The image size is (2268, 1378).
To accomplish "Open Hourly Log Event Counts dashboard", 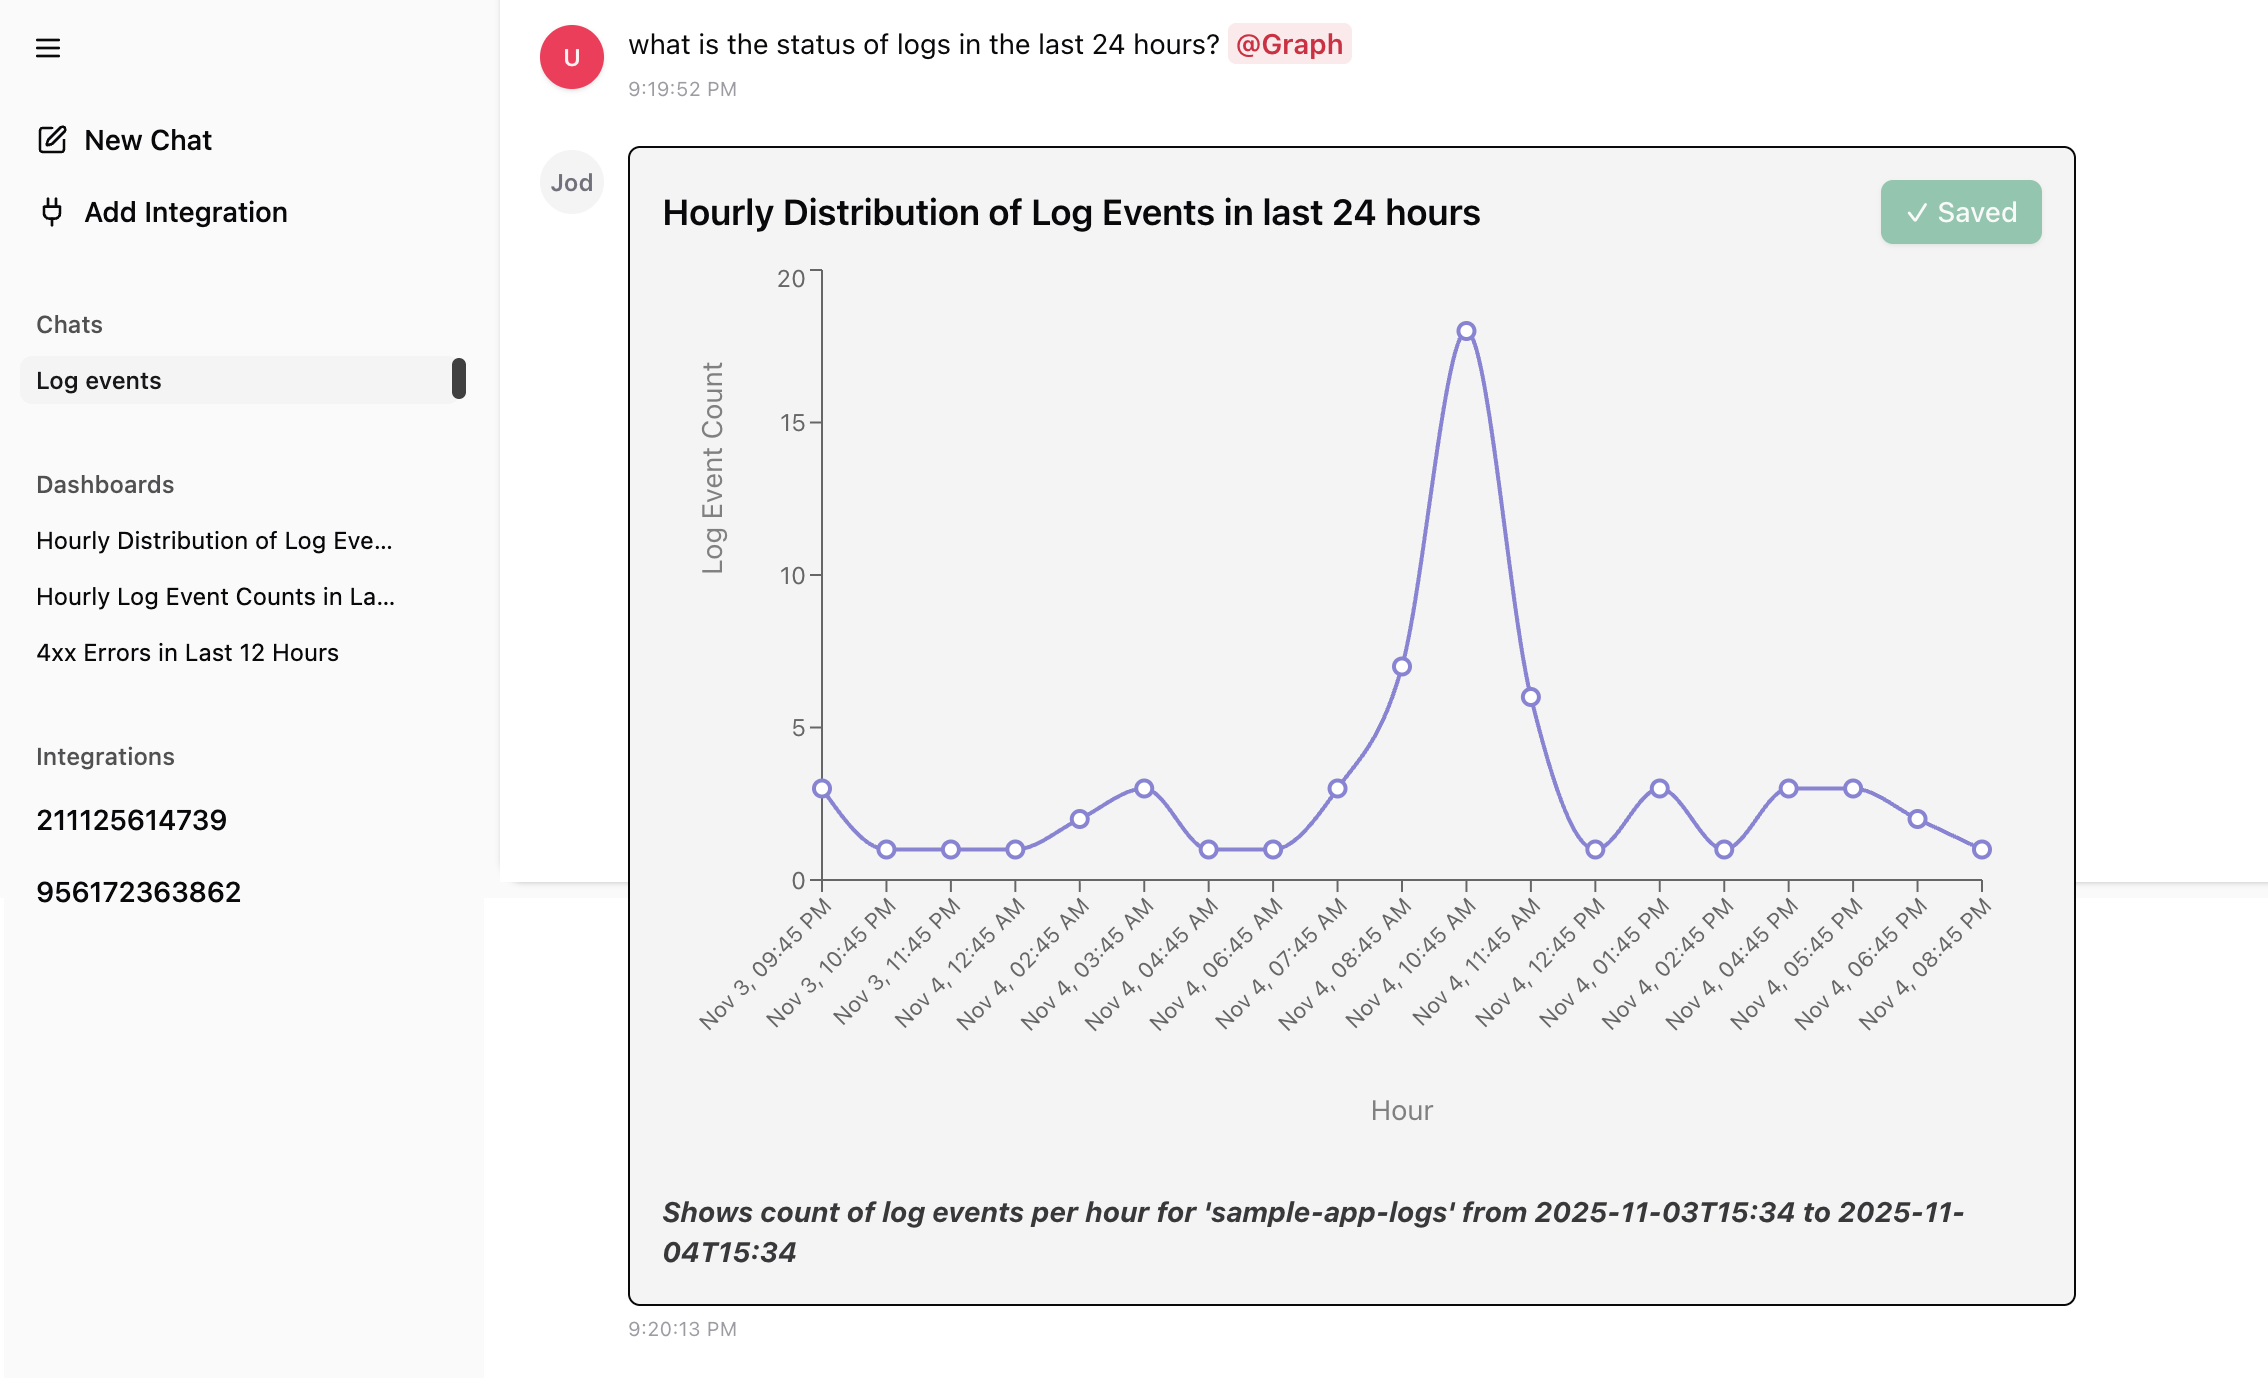I will pyautogui.click(x=215, y=597).
